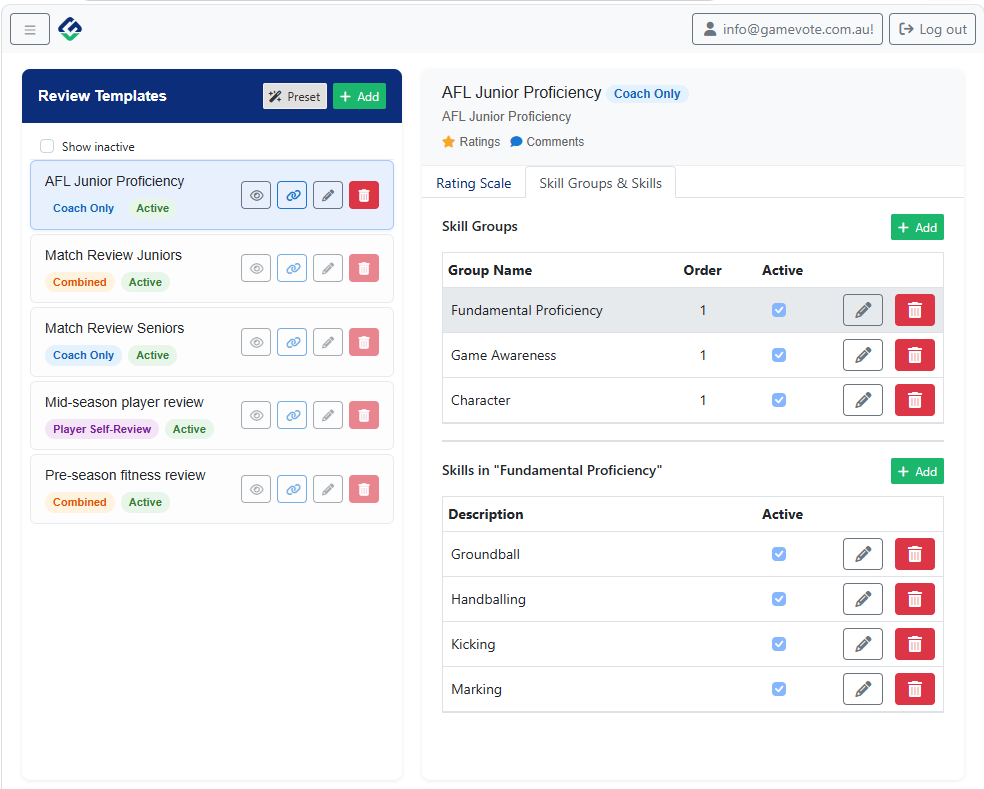Screen dimensions: 984x789
Task: Switch to the Rating Scale tab
Action: 474,183
